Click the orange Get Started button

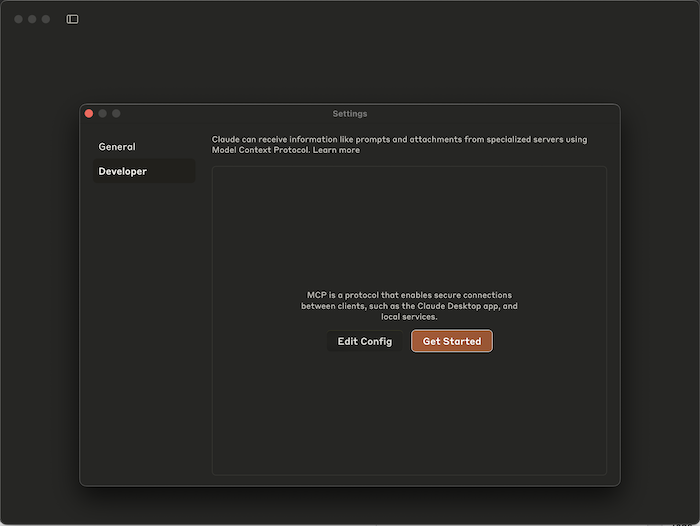451,341
